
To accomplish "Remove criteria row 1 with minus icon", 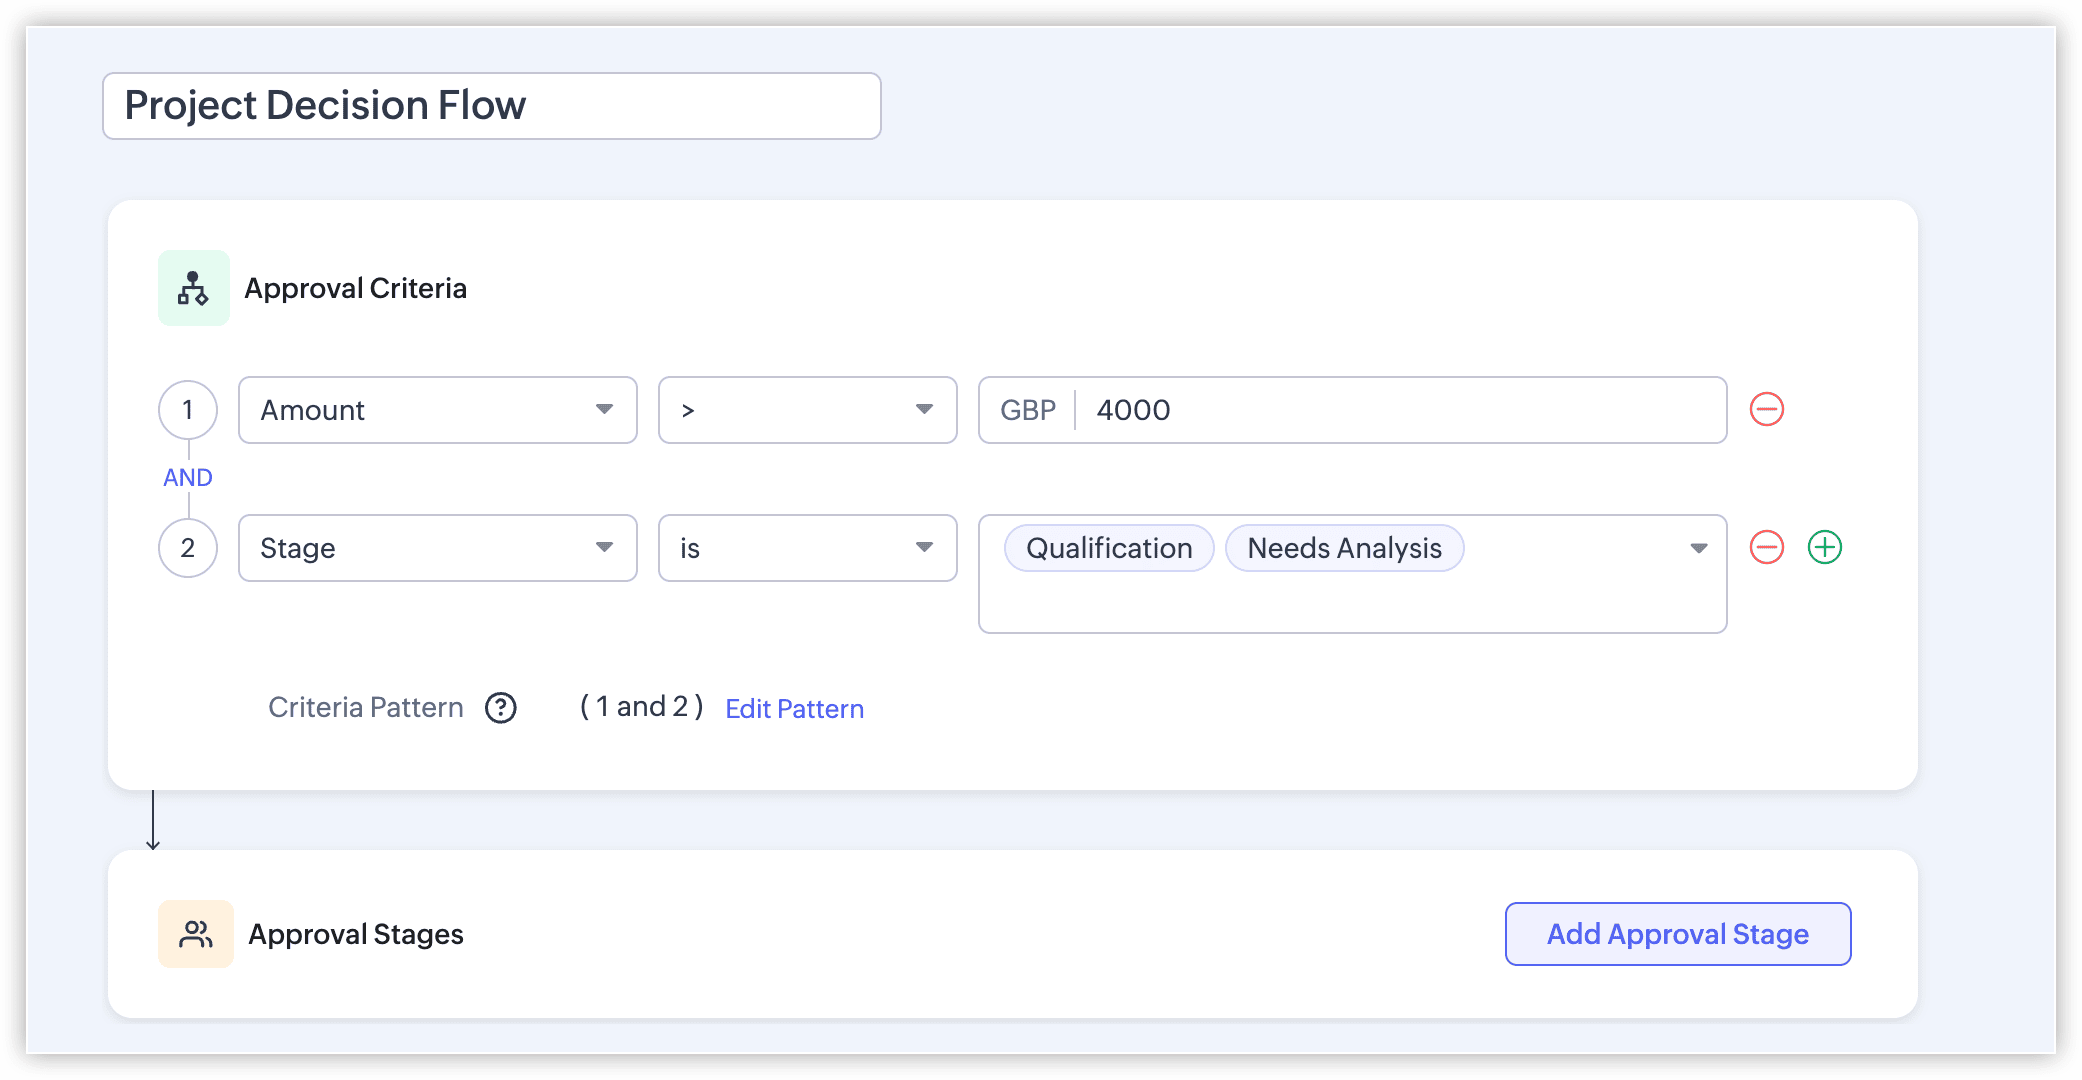I will pyautogui.click(x=1767, y=409).
